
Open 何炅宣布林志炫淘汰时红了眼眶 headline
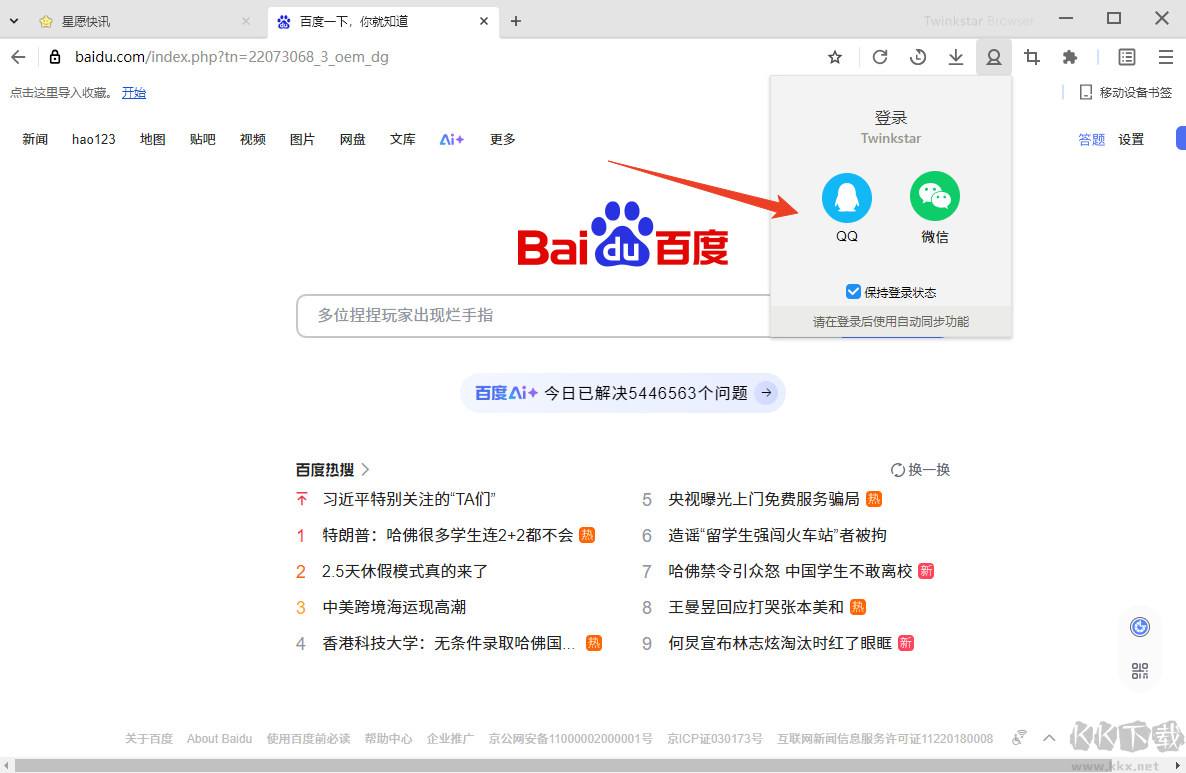779,643
